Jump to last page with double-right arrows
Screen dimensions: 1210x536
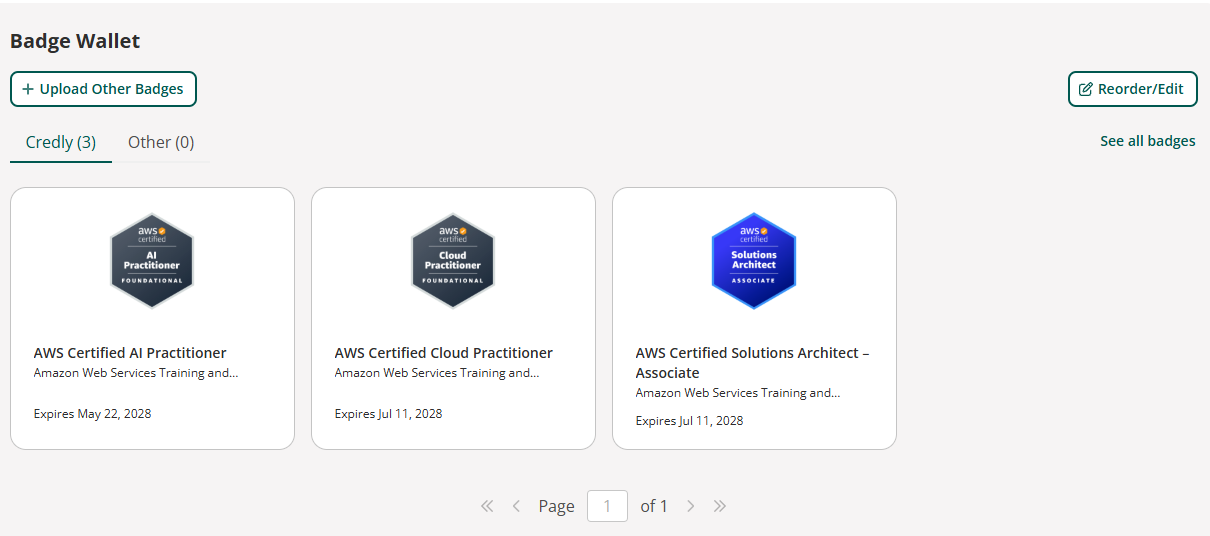click(x=719, y=506)
